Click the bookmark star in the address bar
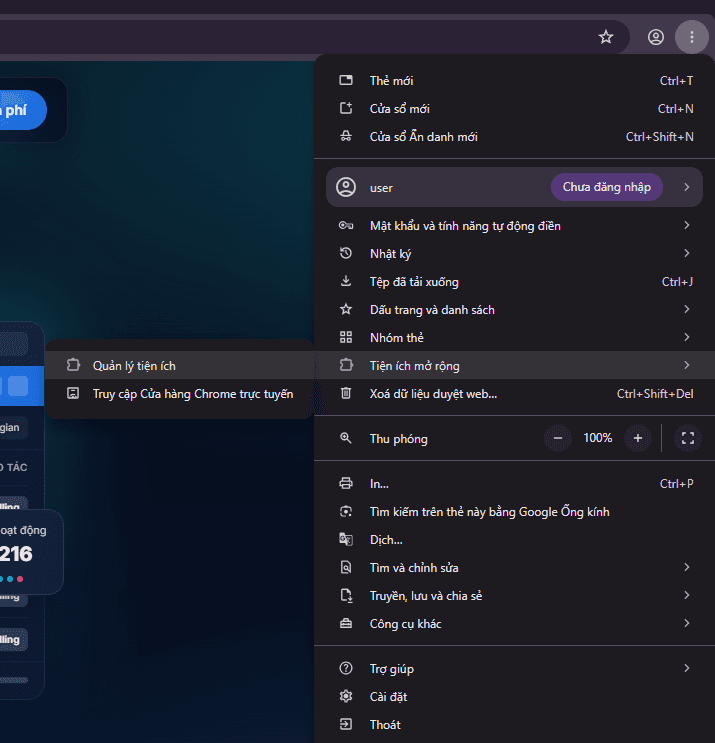 [606, 37]
